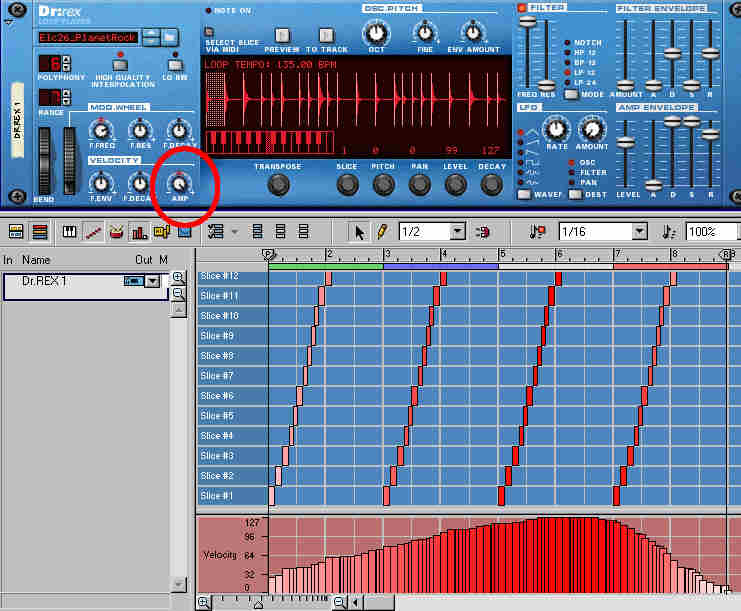741x611 pixels.
Task: Click the LFO Rate knob
Action: coord(556,128)
